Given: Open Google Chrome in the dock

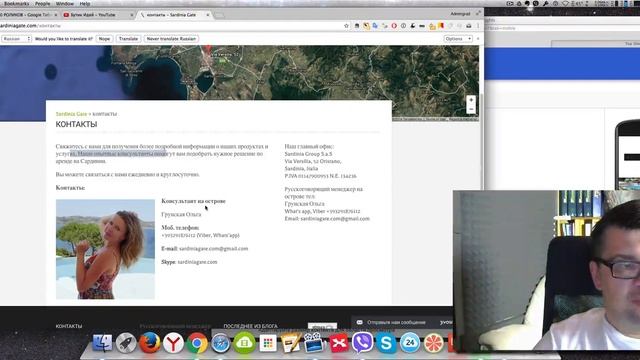Looking at the screenshot, I should tap(197, 343).
